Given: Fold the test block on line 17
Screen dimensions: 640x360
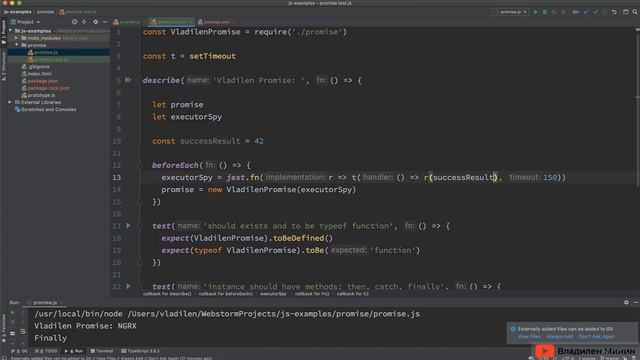Looking at the screenshot, I should pyautogui.click(x=140, y=226).
